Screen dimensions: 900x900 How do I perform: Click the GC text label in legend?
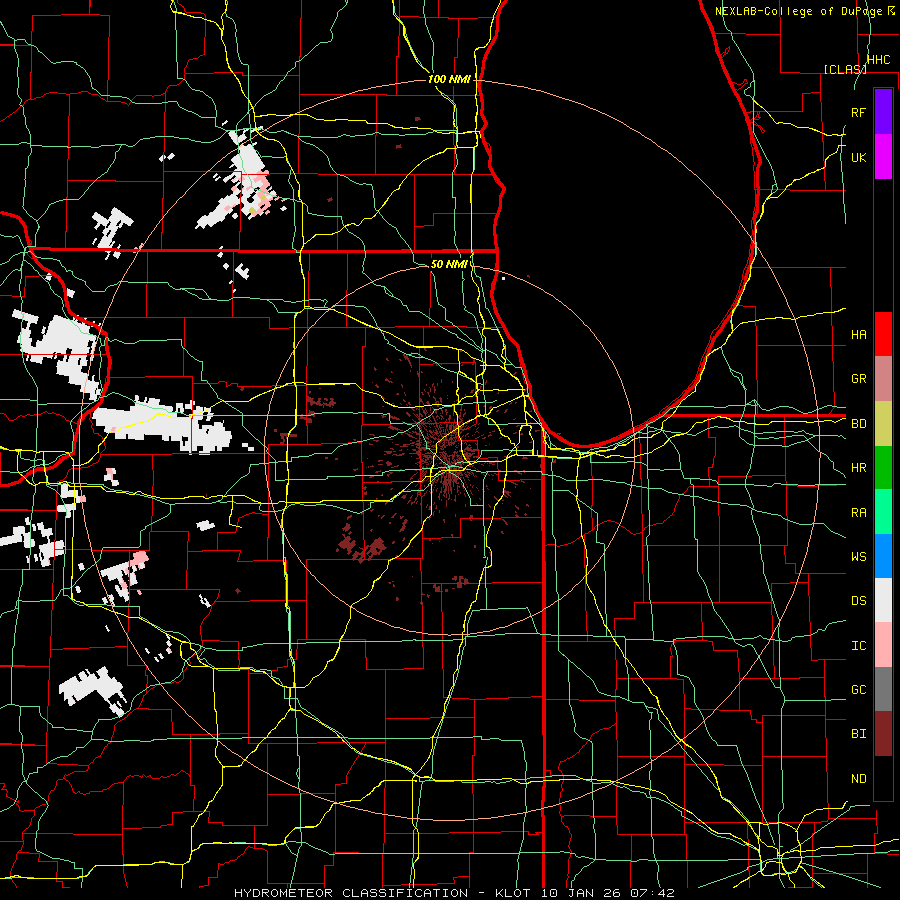click(858, 690)
